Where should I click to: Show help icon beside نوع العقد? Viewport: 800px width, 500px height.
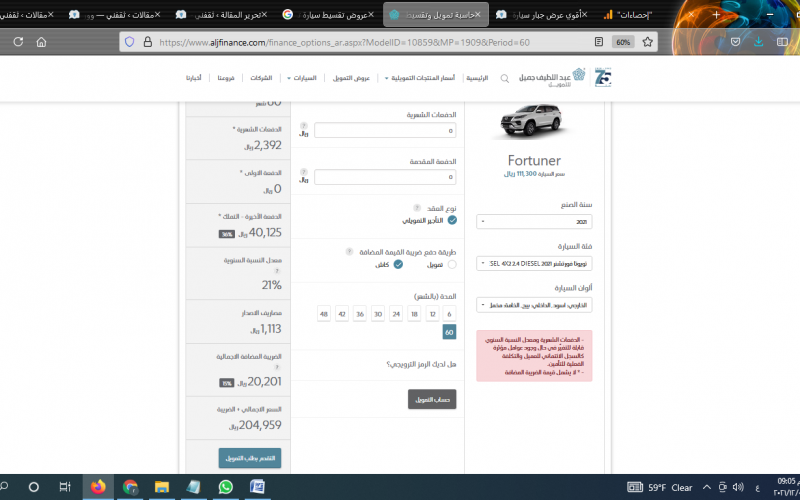[x=417, y=208]
